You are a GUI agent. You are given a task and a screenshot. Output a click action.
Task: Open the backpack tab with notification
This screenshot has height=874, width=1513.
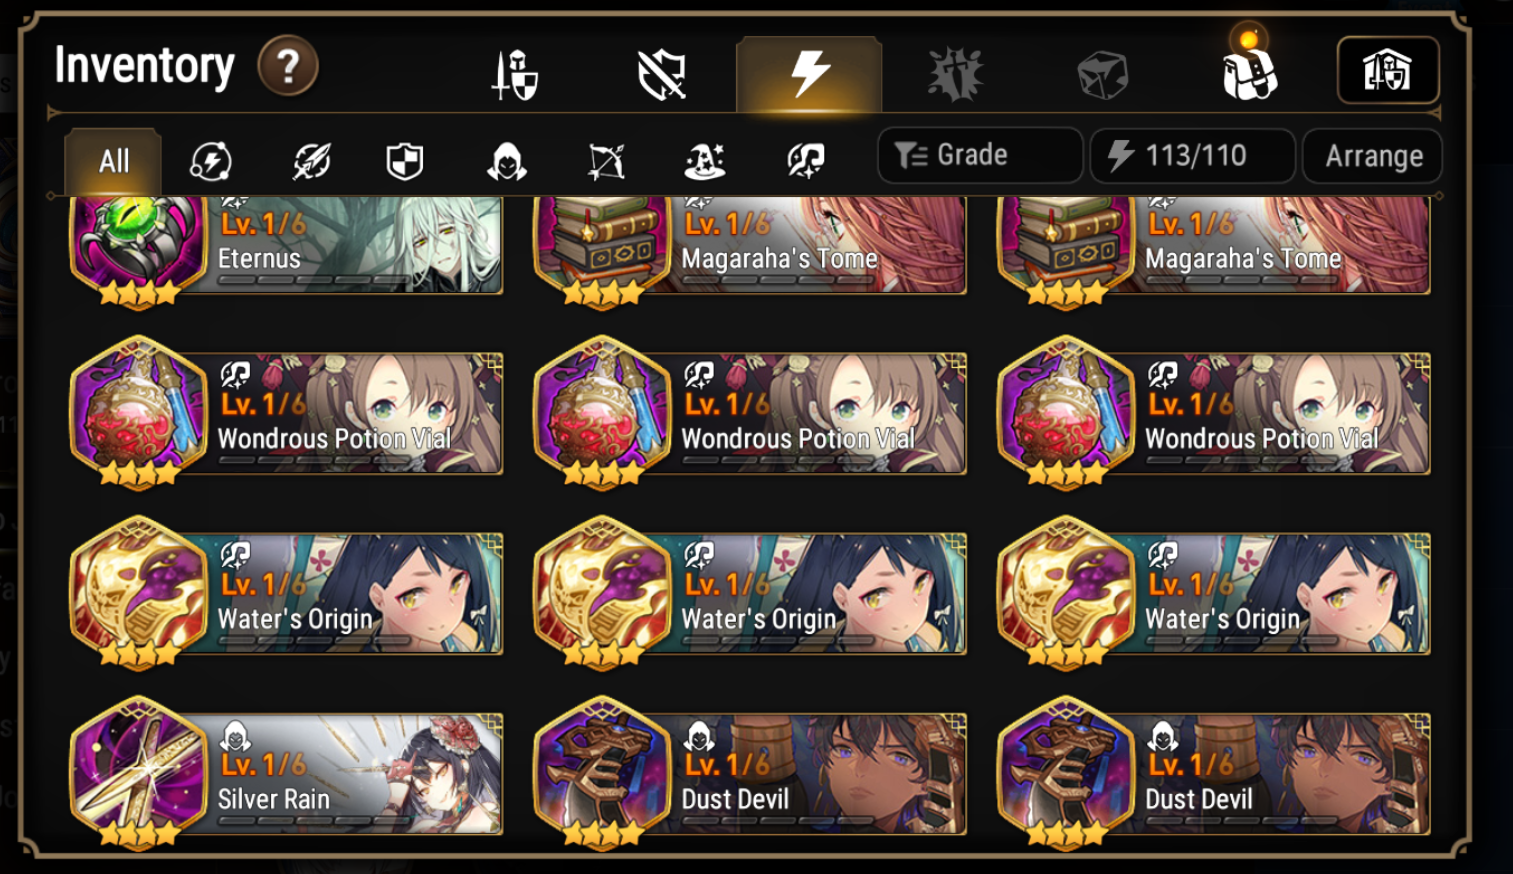pos(1249,70)
